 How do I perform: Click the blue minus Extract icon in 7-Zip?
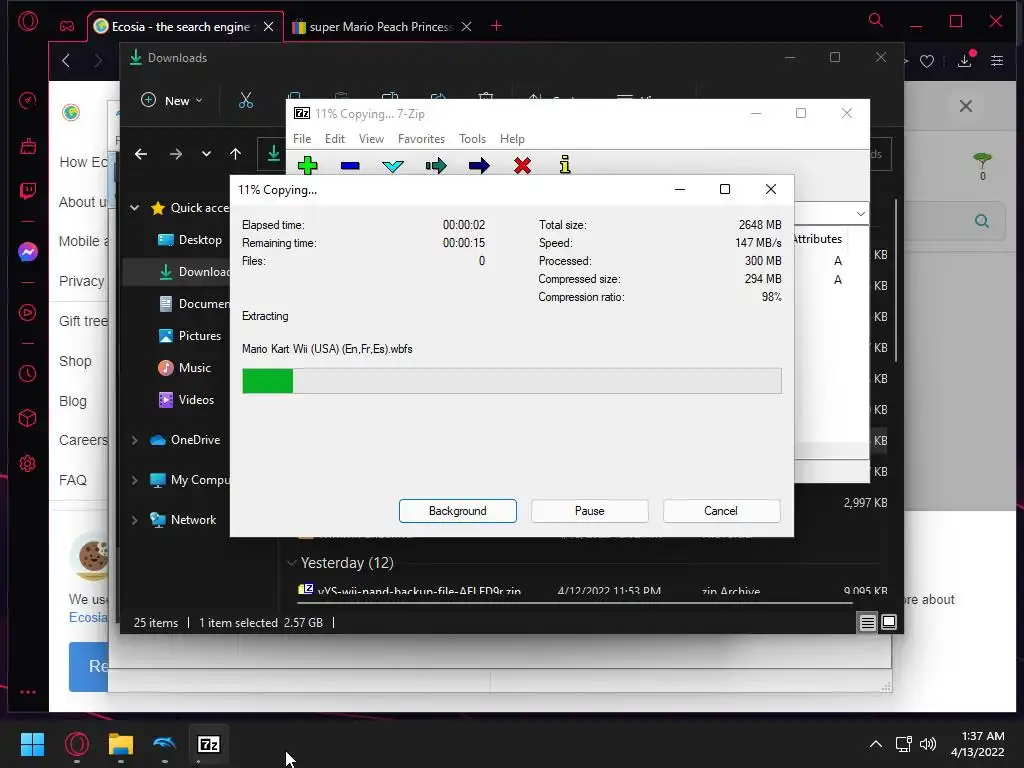pos(350,166)
